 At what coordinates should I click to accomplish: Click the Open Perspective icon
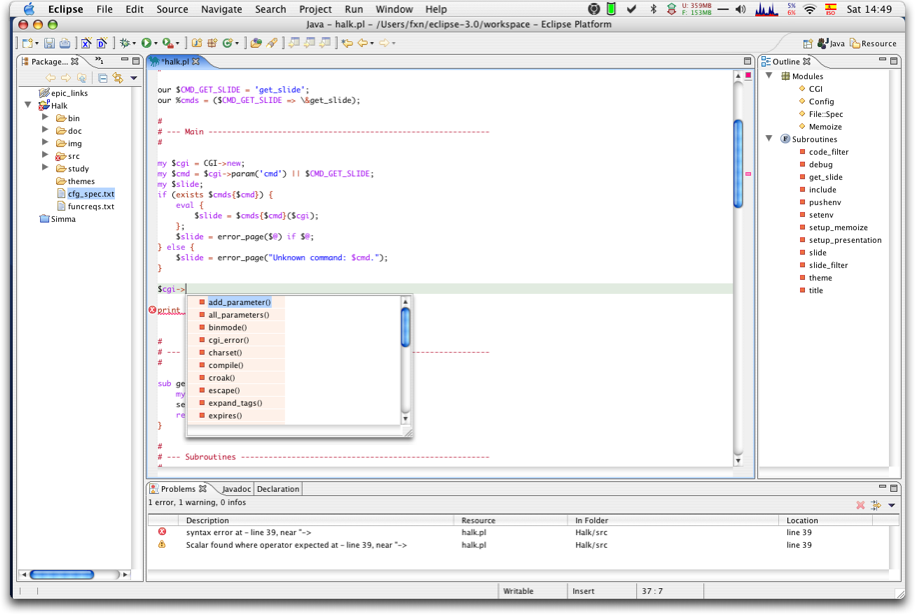pos(807,43)
